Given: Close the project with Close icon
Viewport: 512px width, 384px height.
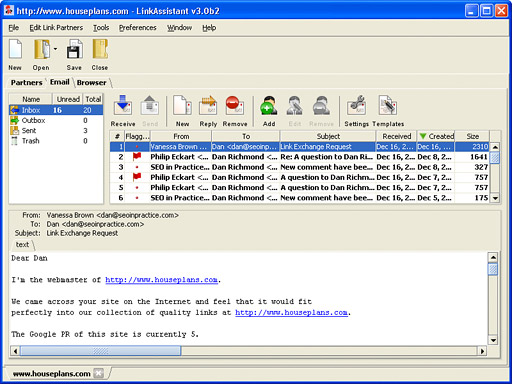Looking at the screenshot, I should (100, 50).
